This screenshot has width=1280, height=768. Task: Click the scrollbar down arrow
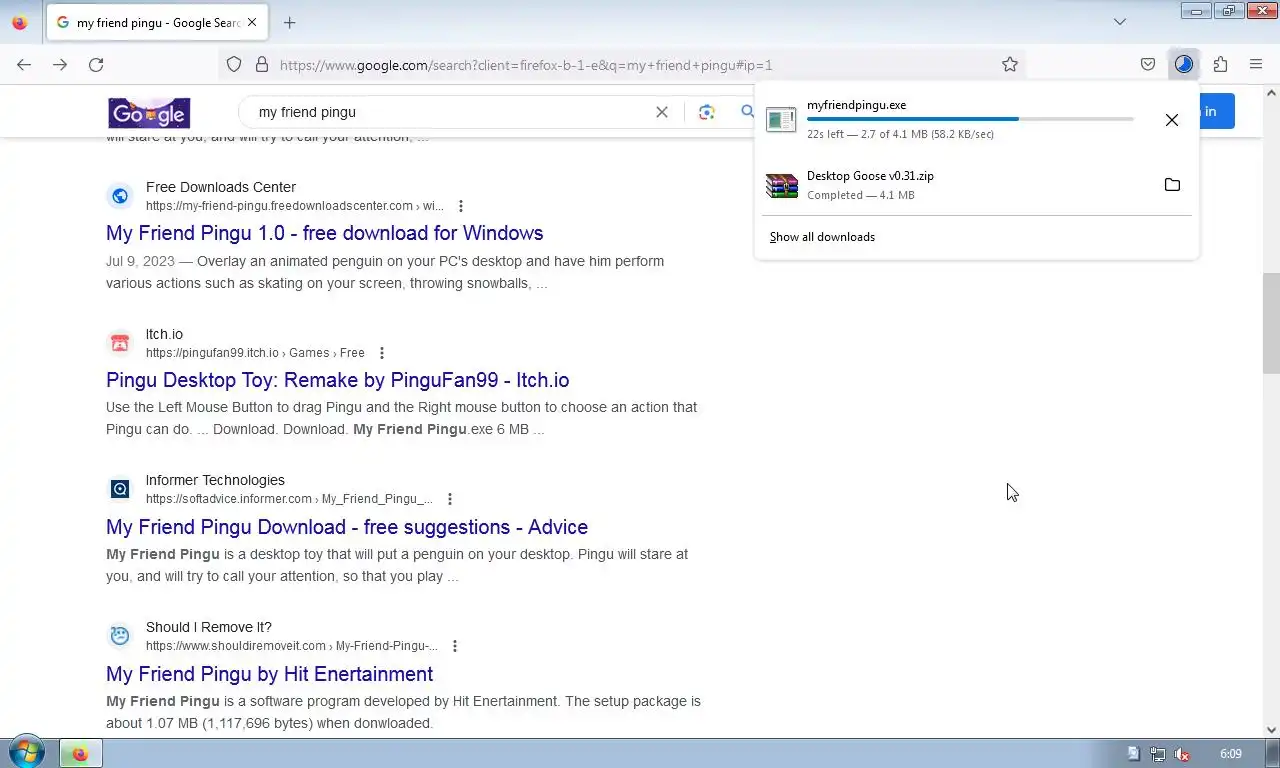coord(1272,730)
